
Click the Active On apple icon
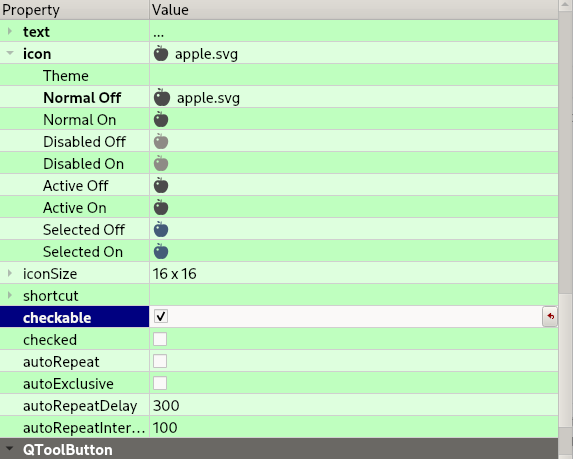(161, 208)
